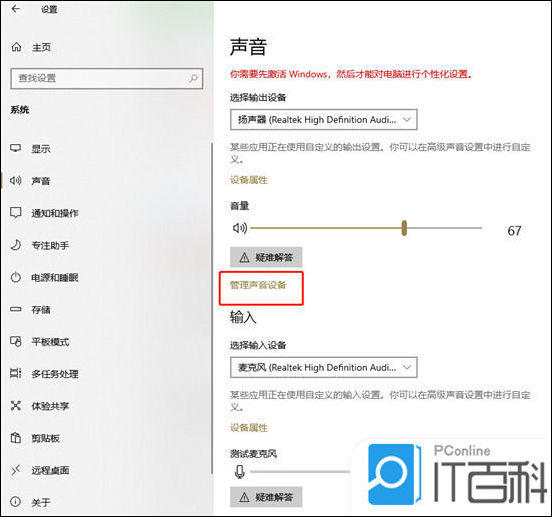
Task: Select the 显示 monitor icon
Action: tap(16, 148)
